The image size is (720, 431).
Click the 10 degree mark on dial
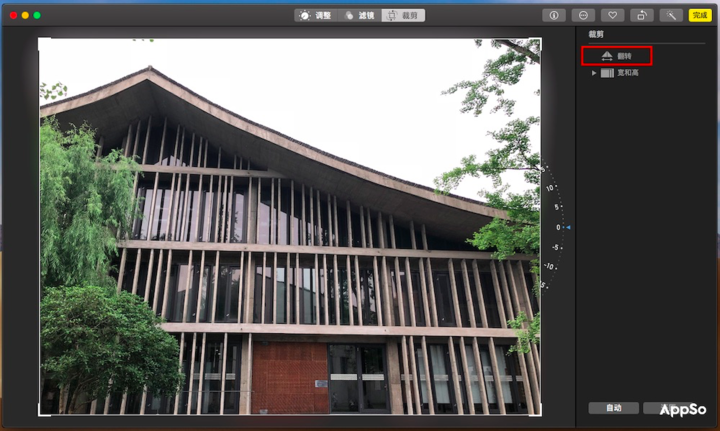coord(549,187)
